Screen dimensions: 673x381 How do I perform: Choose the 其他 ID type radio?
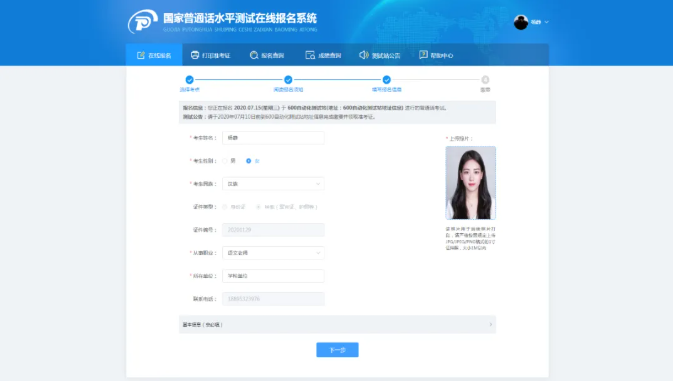coord(258,207)
